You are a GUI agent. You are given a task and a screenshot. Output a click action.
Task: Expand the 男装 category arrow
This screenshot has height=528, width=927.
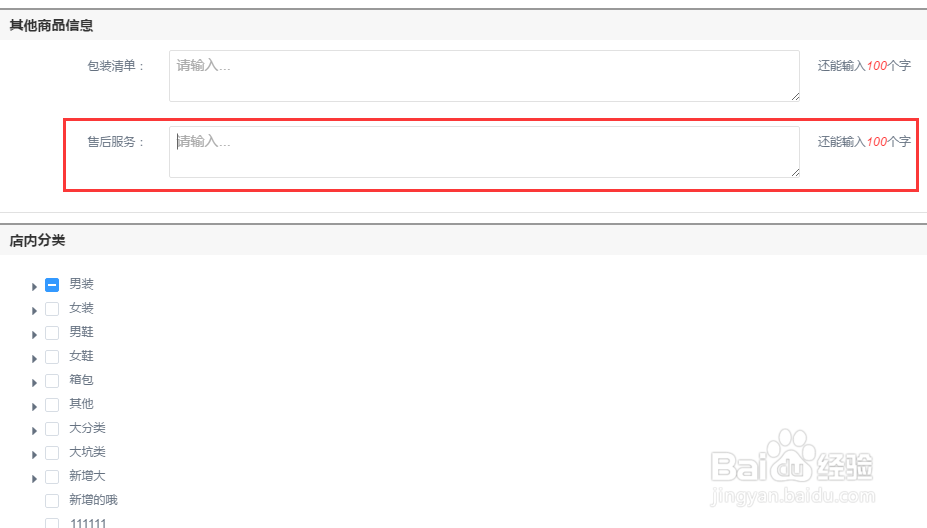(x=34, y=286)
